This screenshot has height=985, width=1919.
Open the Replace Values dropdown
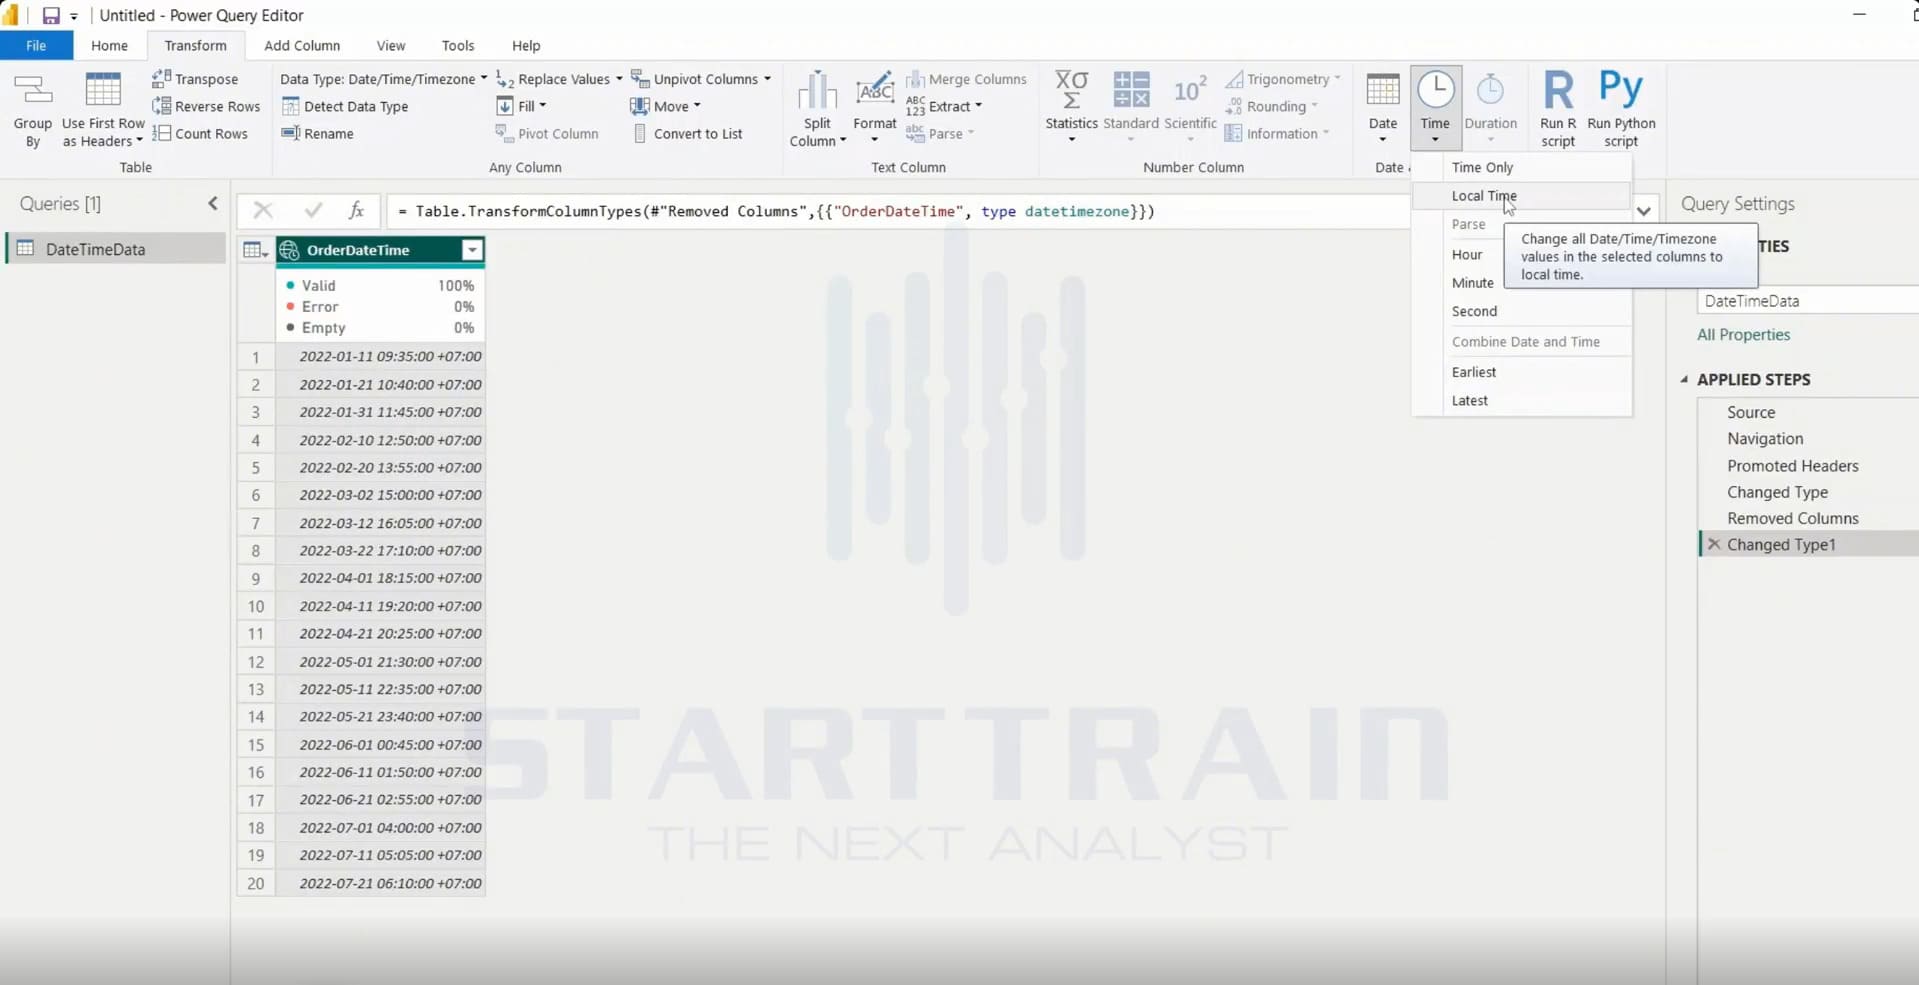(559, 79)
